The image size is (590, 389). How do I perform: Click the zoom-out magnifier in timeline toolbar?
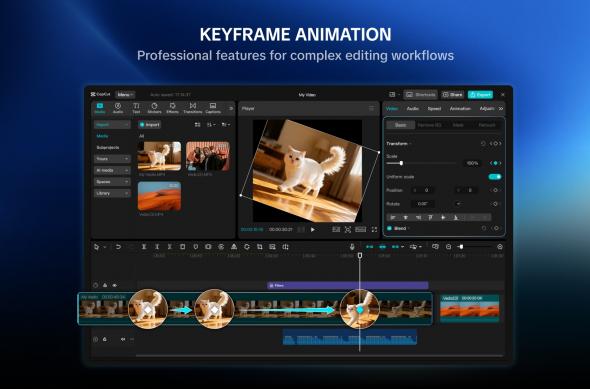[x=449, y=247]
